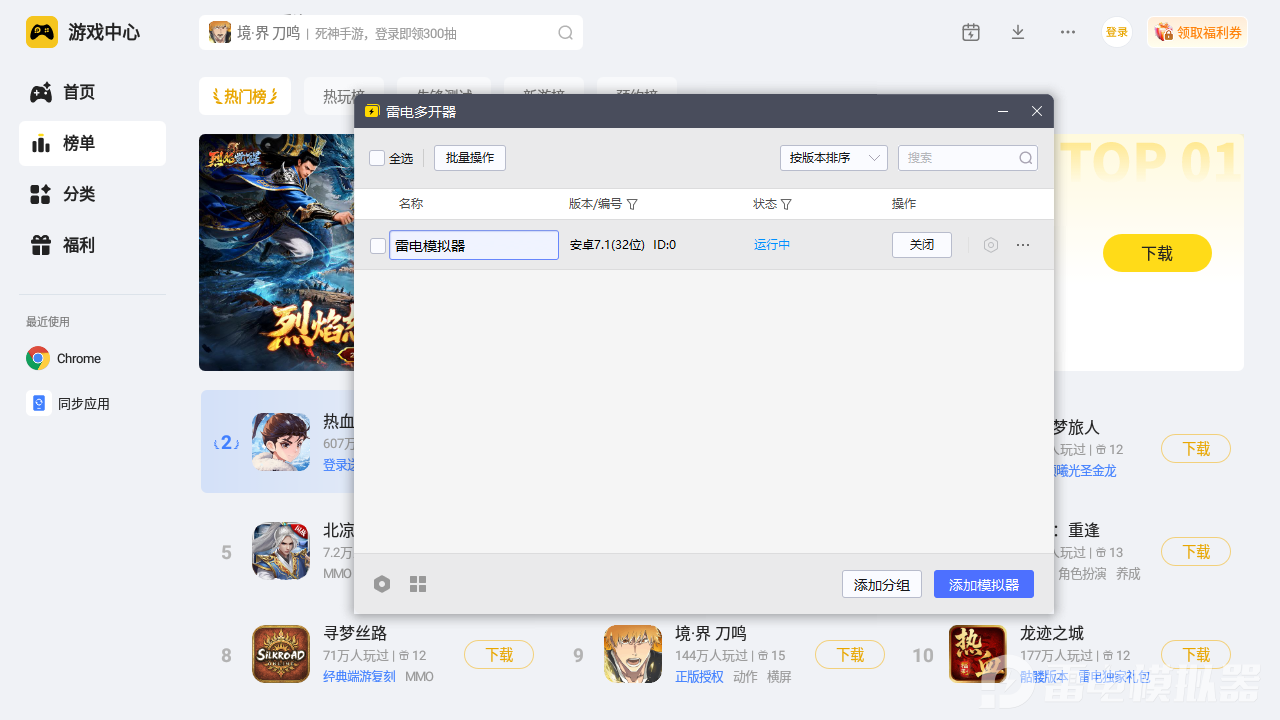Click the game center search input field
Image resolution: width=1280 pixels, height=720 pixels.
(391, 33)
